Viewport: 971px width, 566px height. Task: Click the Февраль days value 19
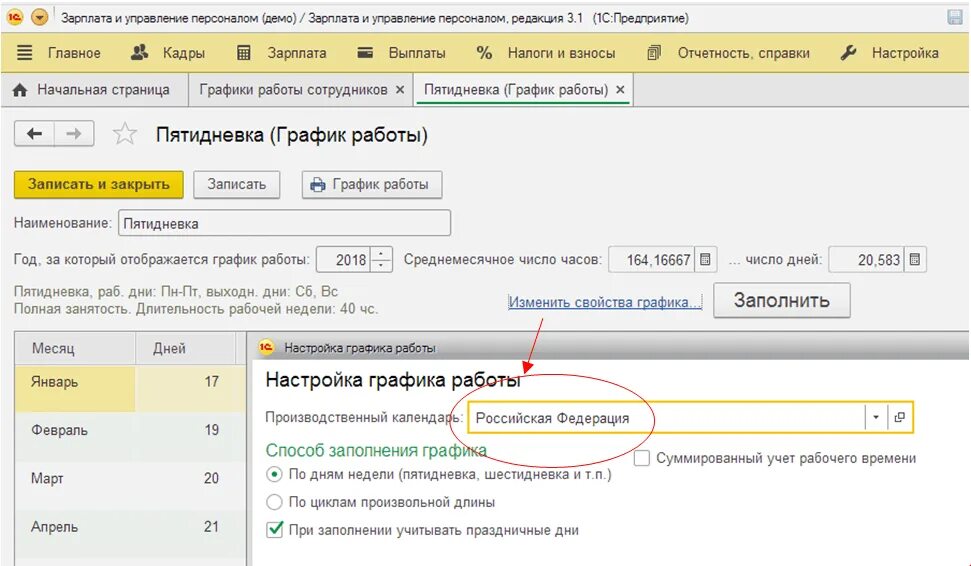pyautogui.click(x=212, y=430)
